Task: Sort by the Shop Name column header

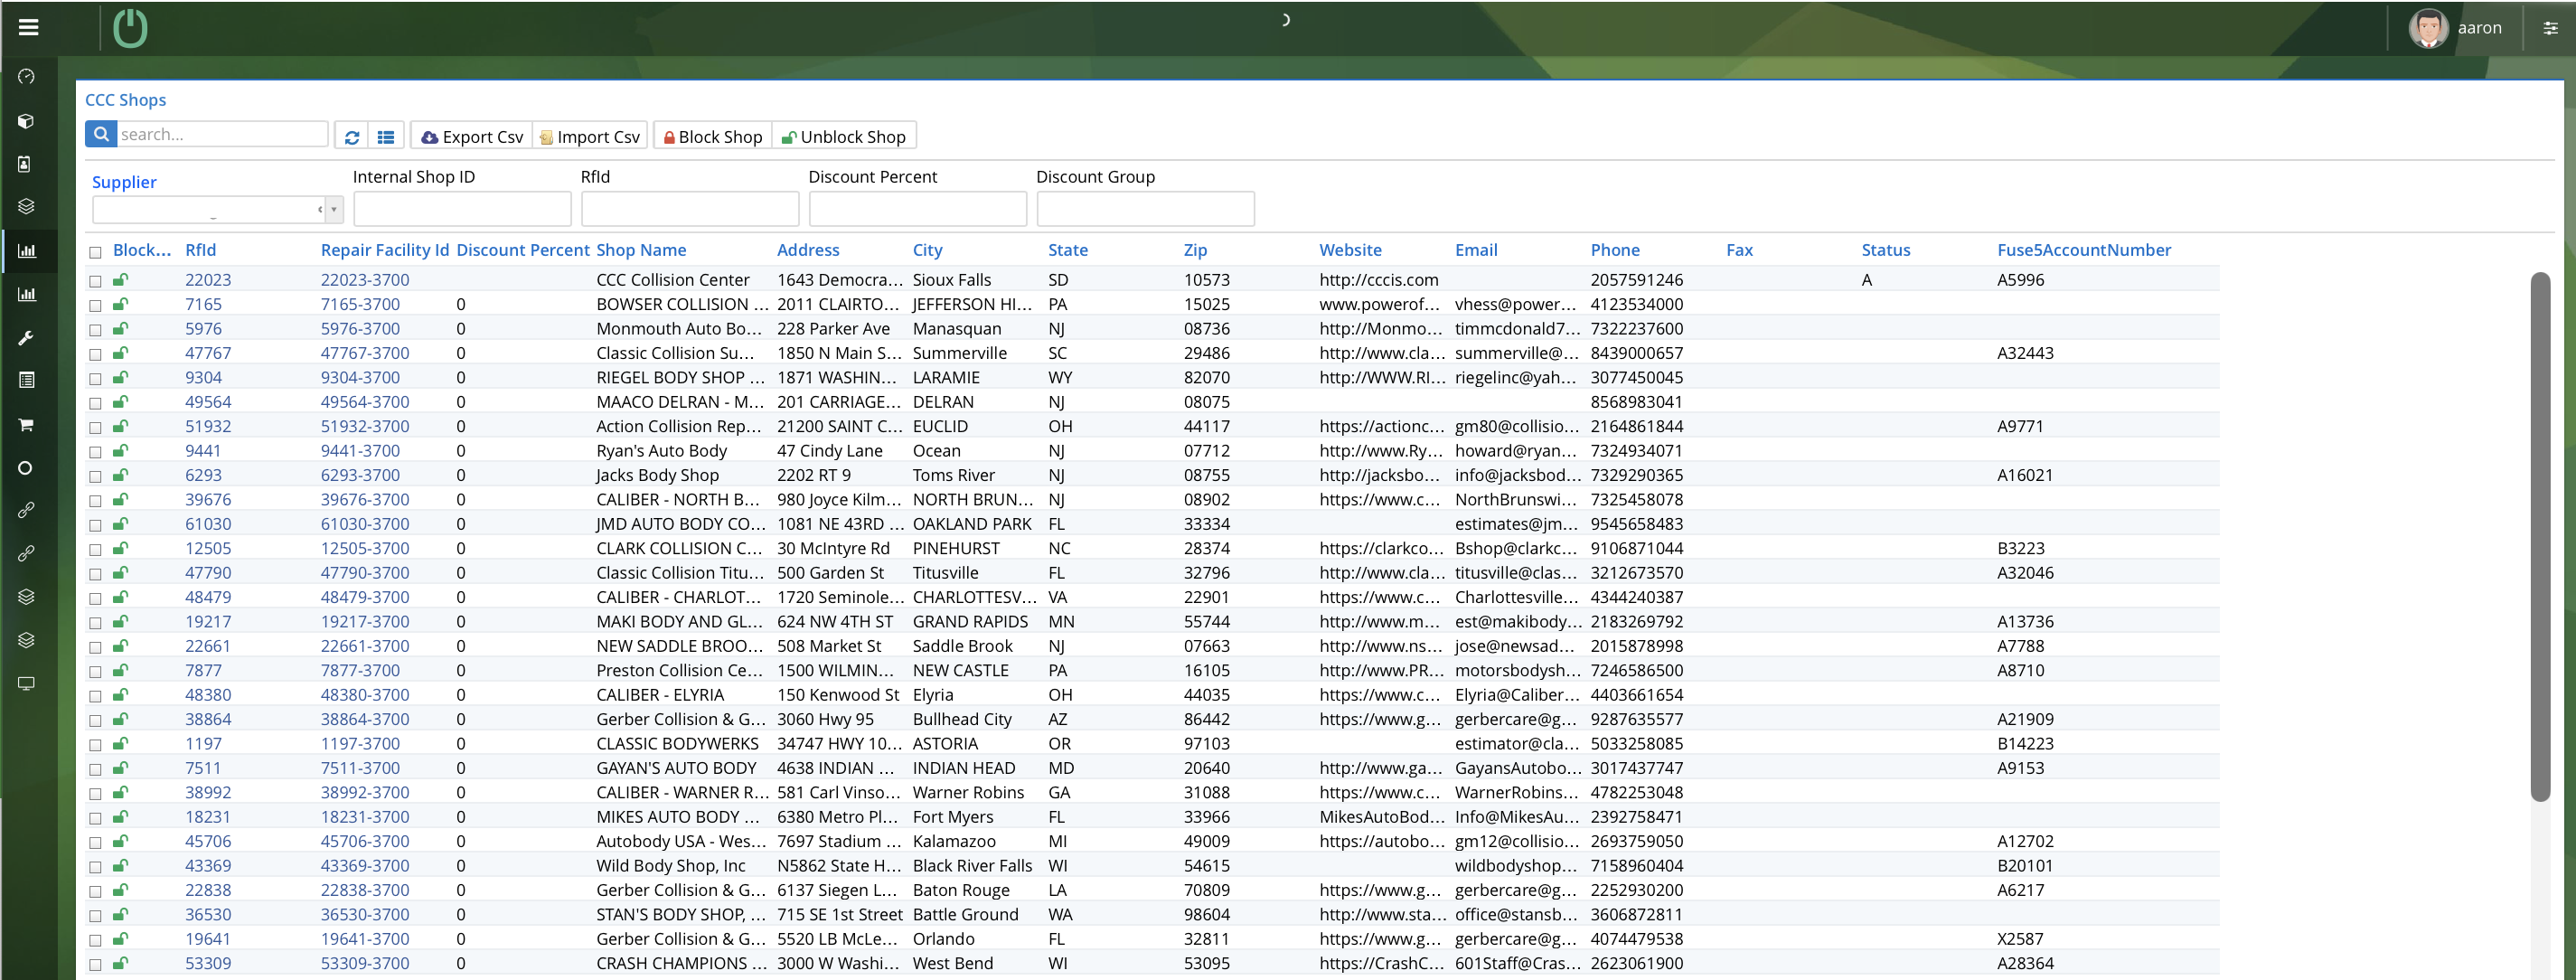Action: (641, 250)
